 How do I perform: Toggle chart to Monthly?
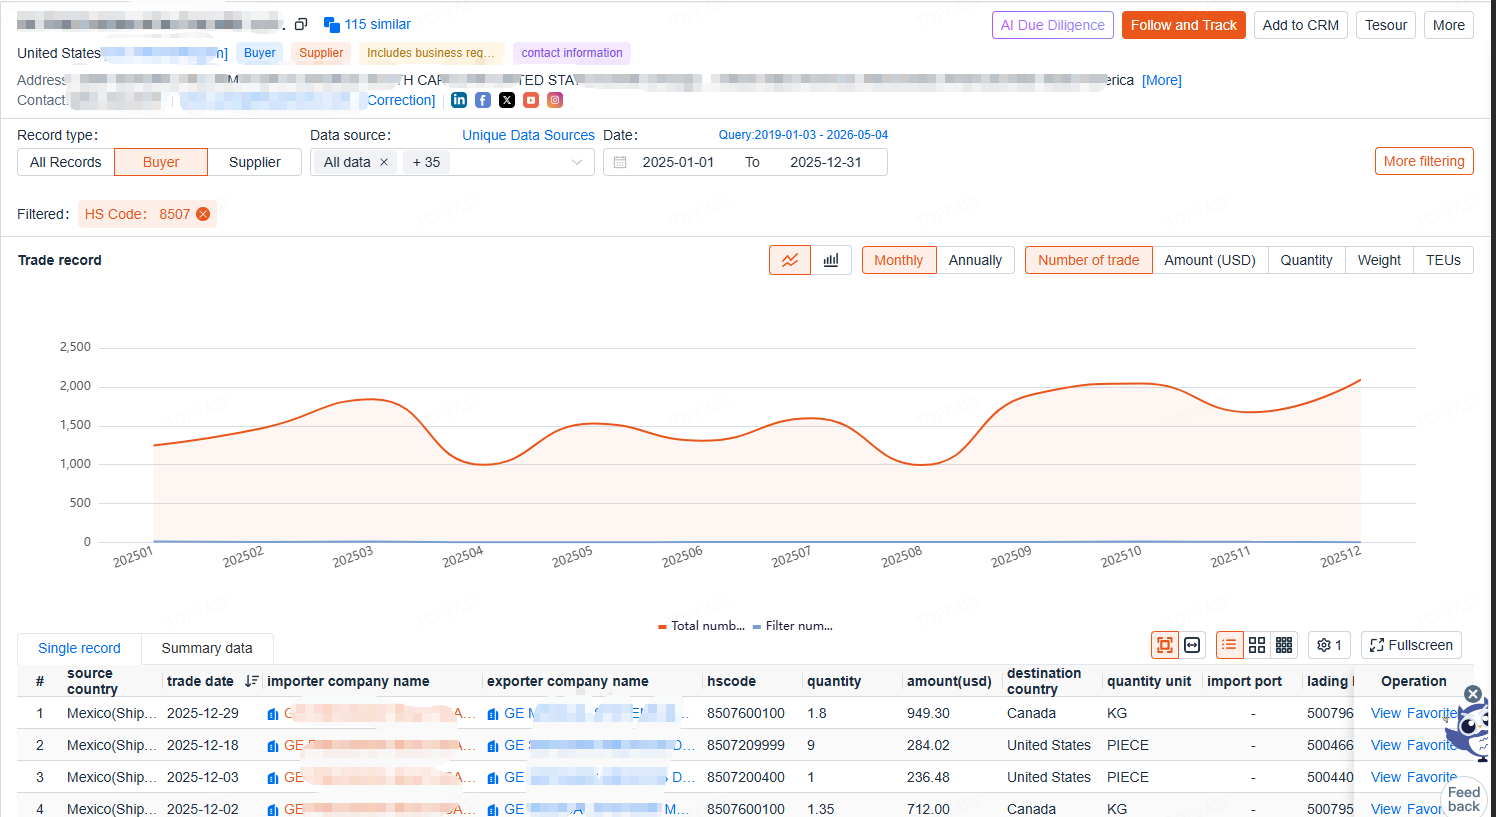coord(899,260)
